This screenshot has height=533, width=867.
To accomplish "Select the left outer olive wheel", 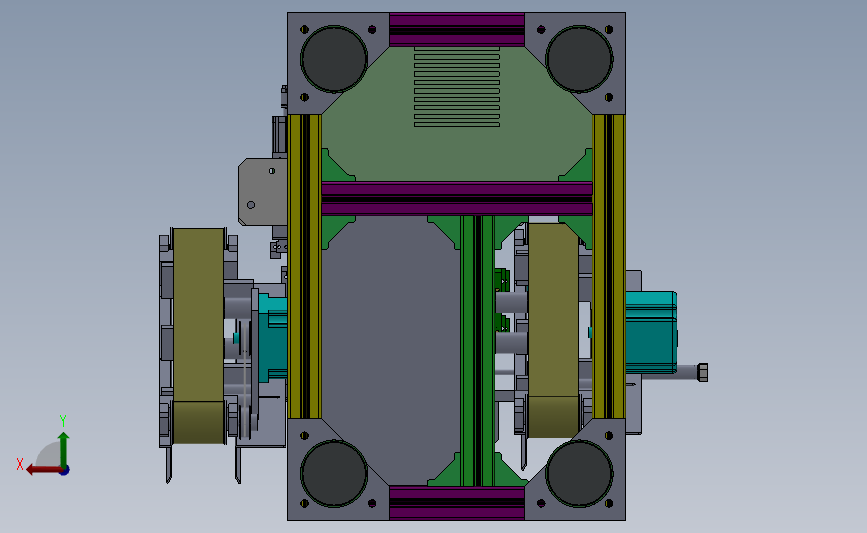I will coord(199,336).
